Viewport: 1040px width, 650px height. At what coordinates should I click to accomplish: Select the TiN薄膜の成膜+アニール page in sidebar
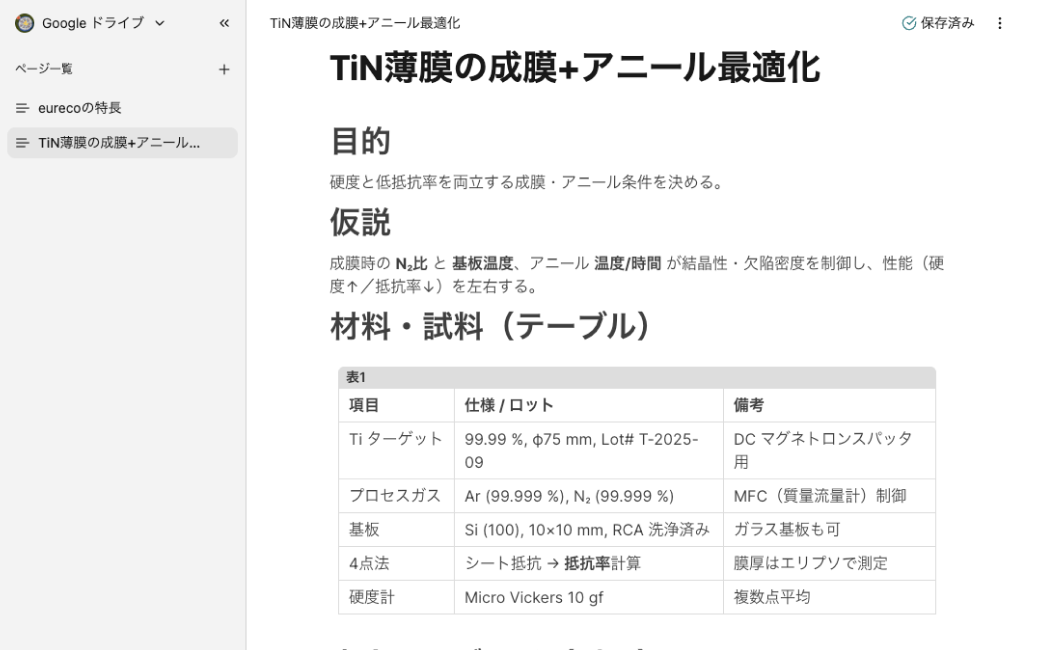coord(119,143)
